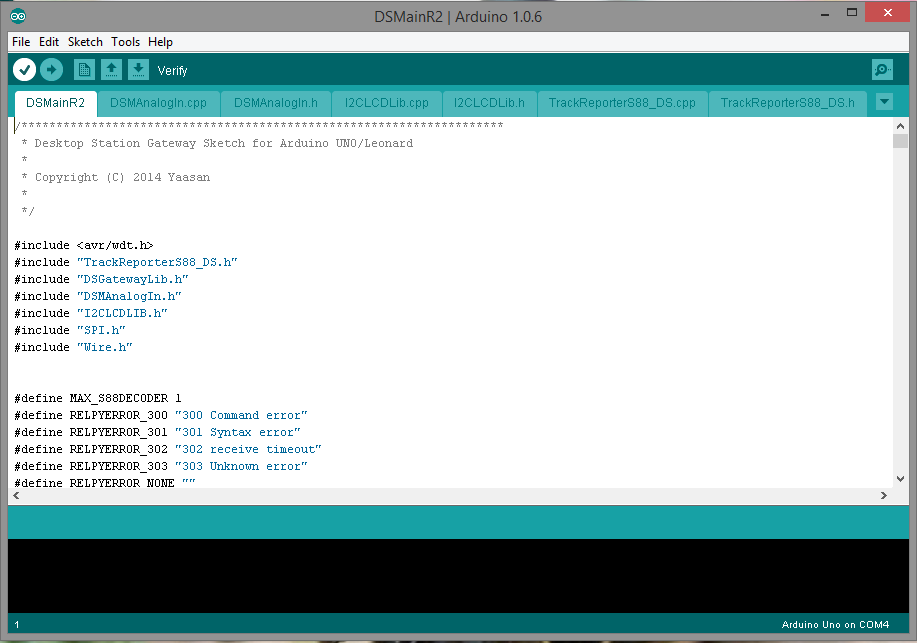Click the "Wire.h" include line

(x=73, y=347)
